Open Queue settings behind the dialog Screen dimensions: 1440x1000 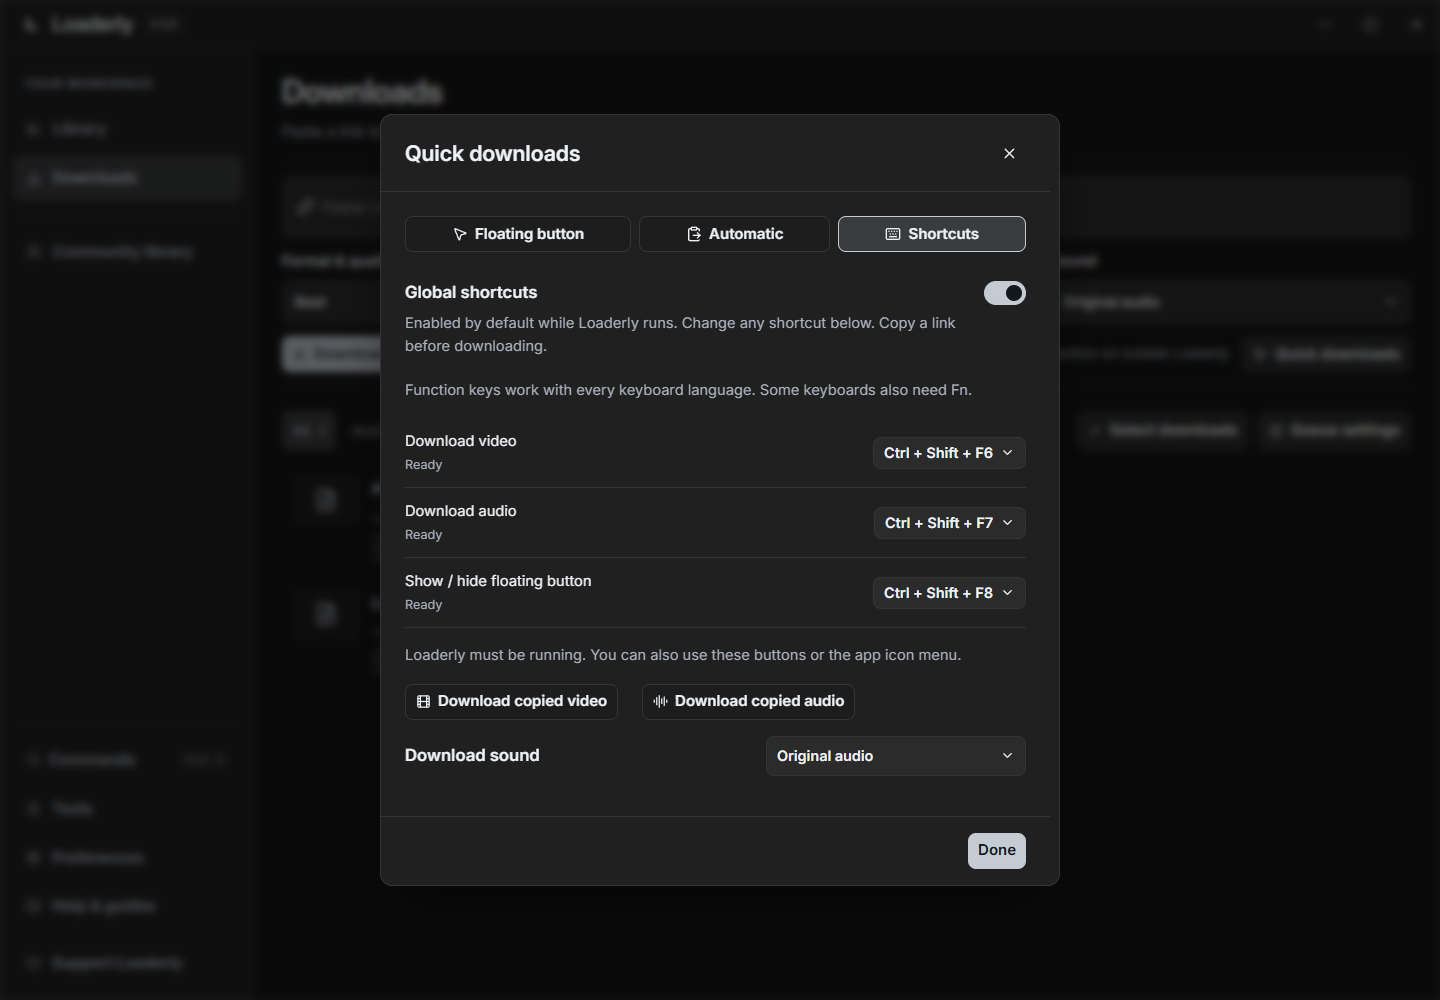[1335, 430]
